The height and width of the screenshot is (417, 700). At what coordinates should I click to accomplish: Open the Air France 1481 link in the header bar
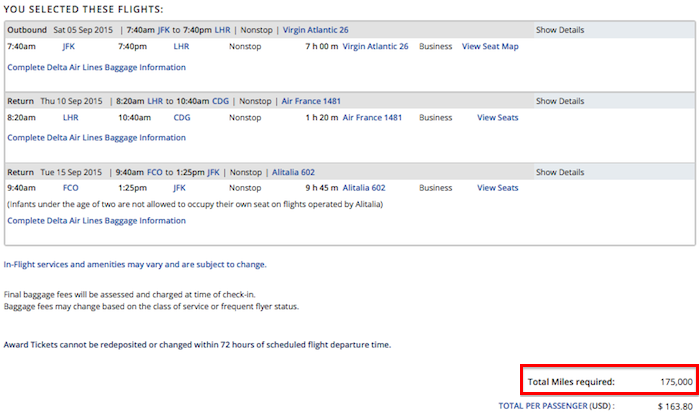point(311,101)
